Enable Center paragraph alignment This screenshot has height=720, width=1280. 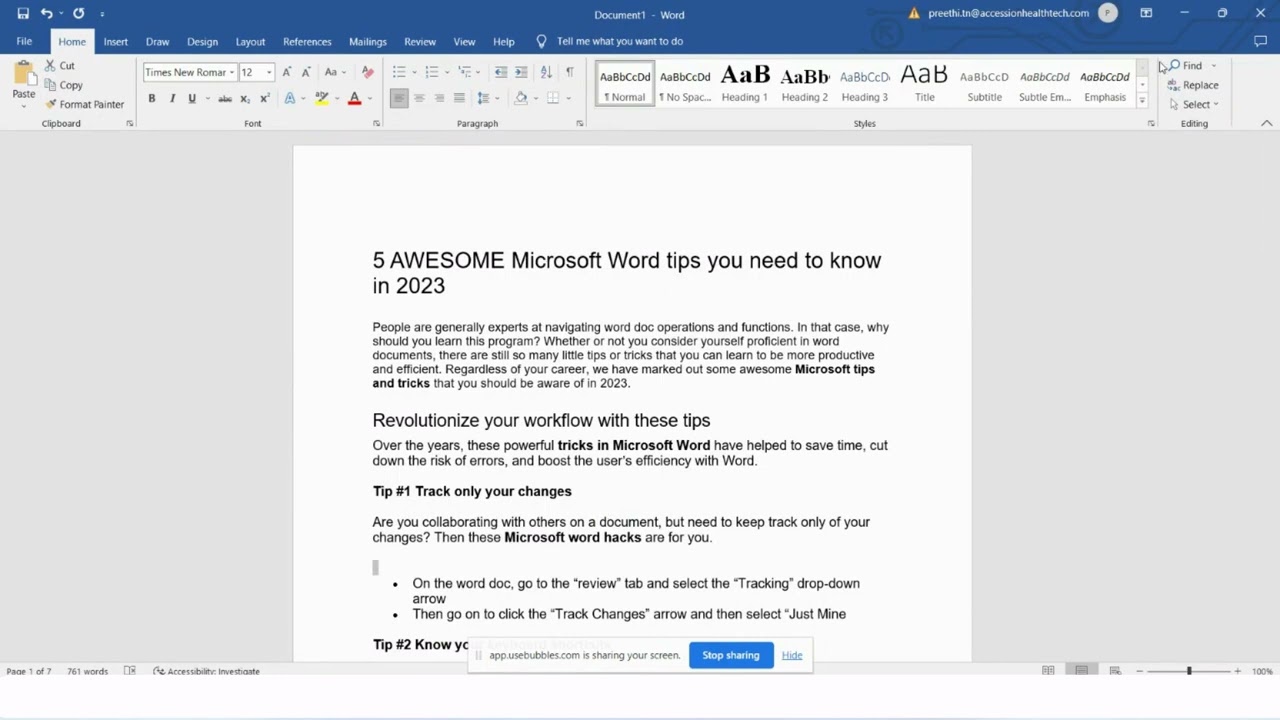pos(419,98)
